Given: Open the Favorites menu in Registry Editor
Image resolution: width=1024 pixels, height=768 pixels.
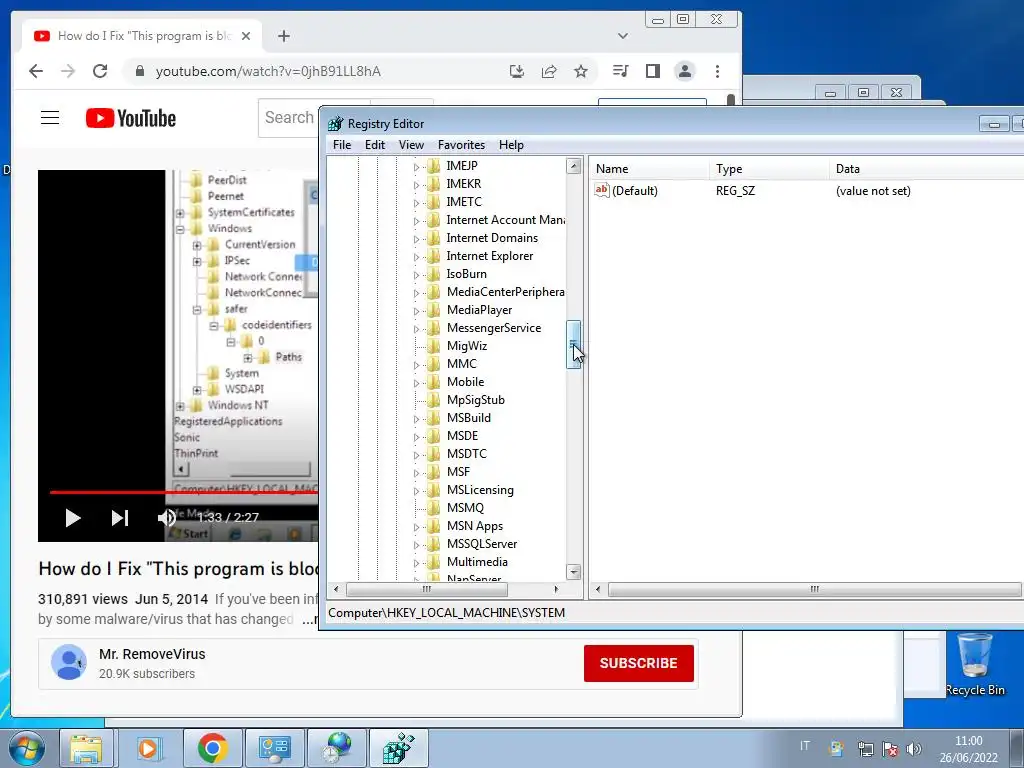Looking at the screenshot, I should click(x=461, y=145).
